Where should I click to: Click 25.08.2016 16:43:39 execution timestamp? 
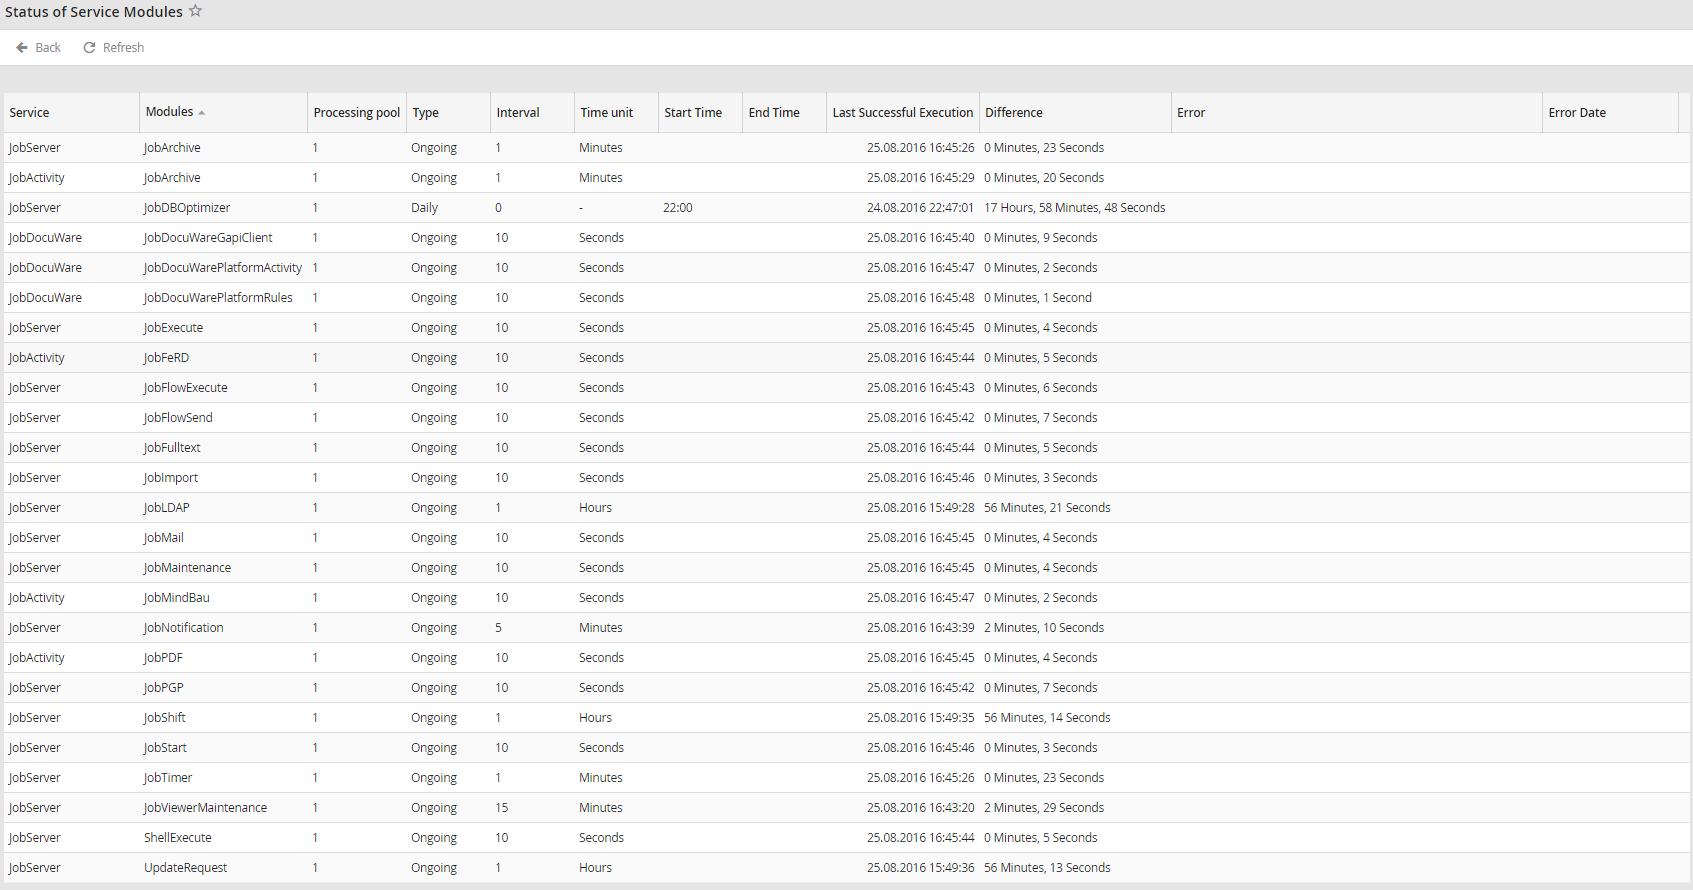920,628
